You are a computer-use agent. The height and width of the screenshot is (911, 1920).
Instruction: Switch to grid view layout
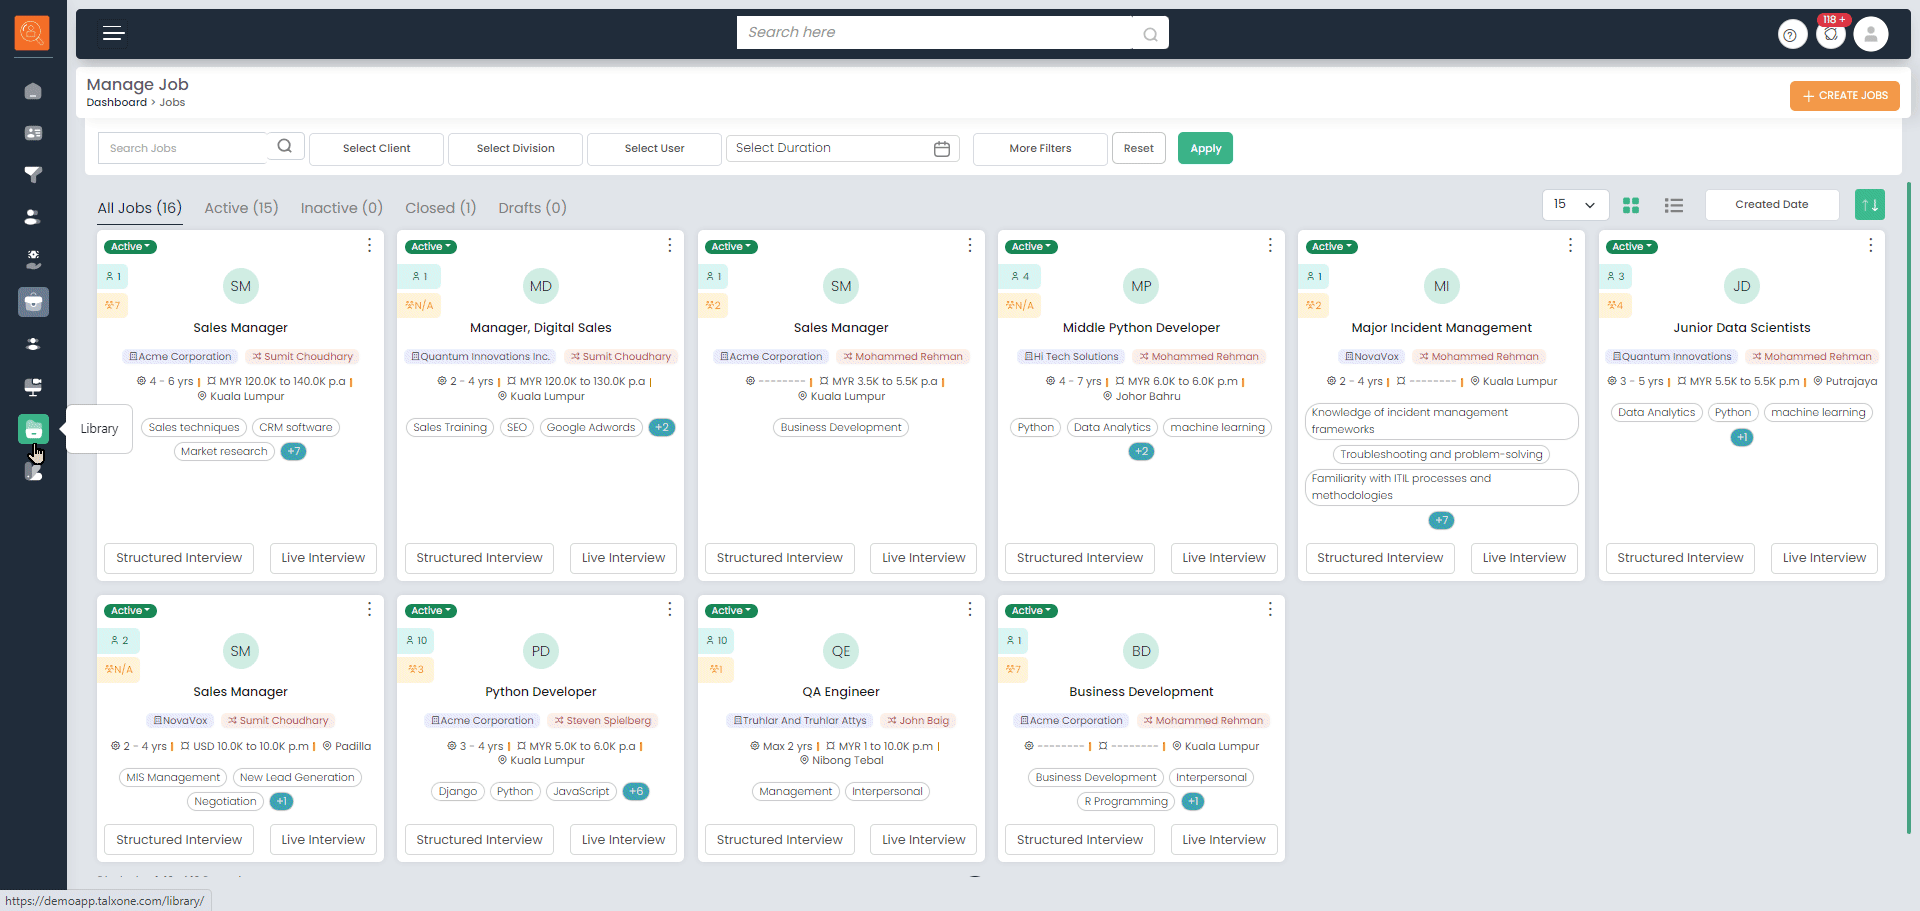pyautogui.click(x=1631, y=205)
